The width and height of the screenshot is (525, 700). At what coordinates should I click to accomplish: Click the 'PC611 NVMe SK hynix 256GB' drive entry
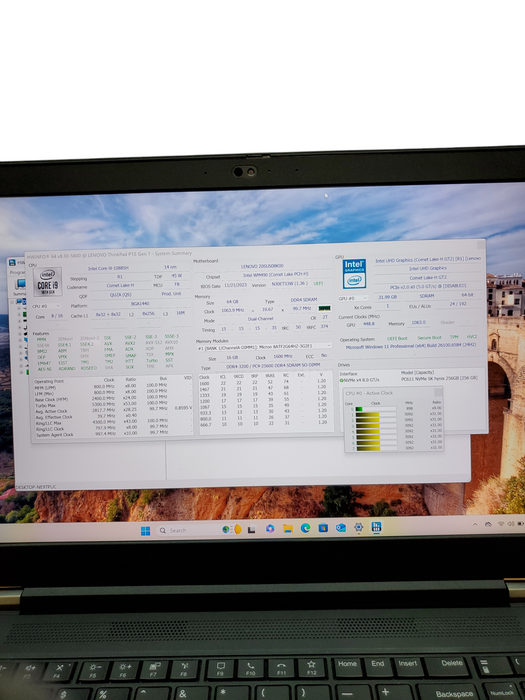[439, 378]
